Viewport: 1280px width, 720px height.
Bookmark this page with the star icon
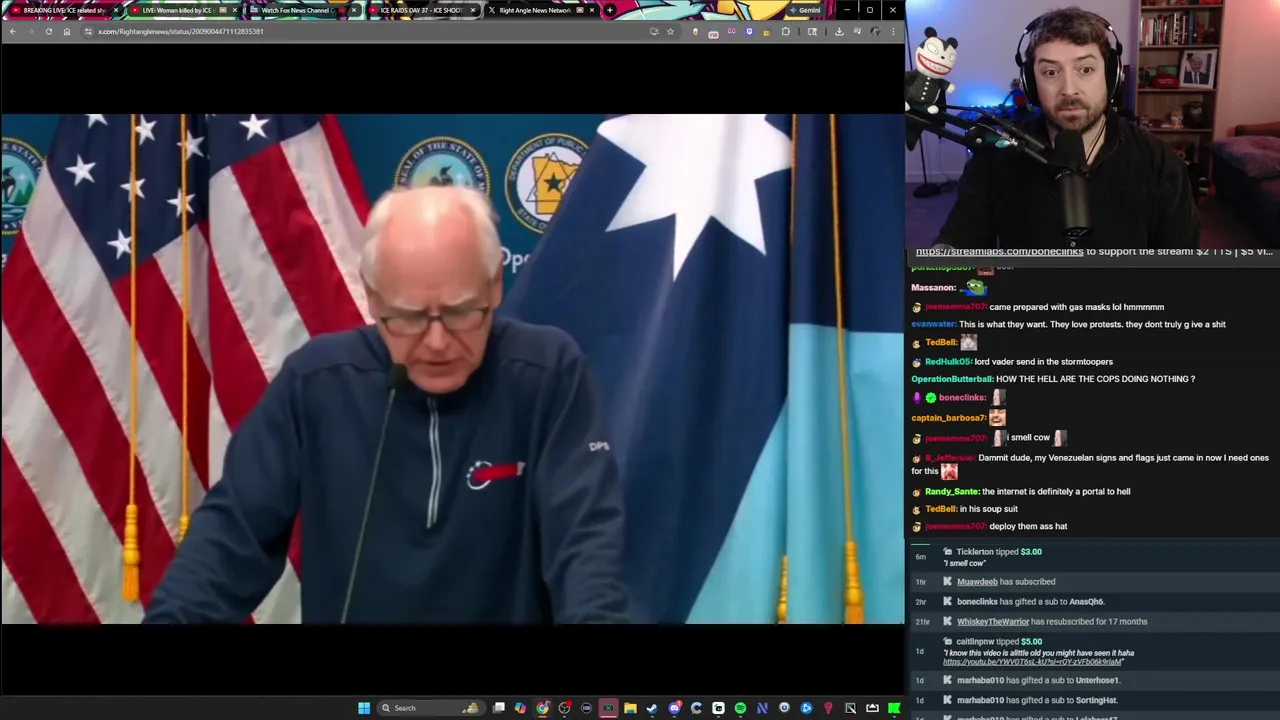pyautogui.click(x=670, y=31)
